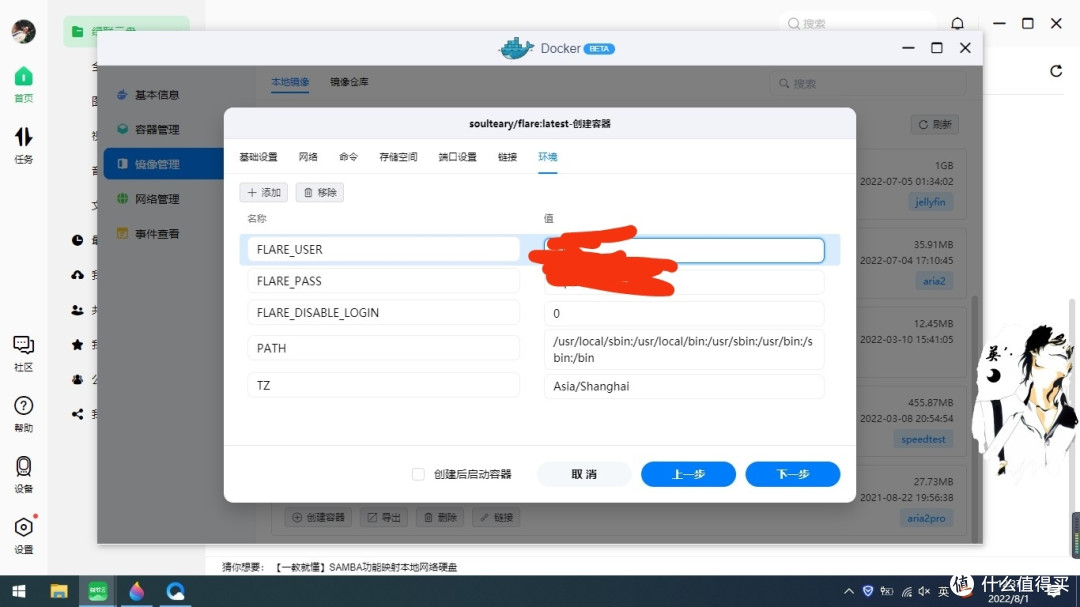
Task: Click the FLARE_USER name field
Action: pyautogui.click(x=384, y=249)
